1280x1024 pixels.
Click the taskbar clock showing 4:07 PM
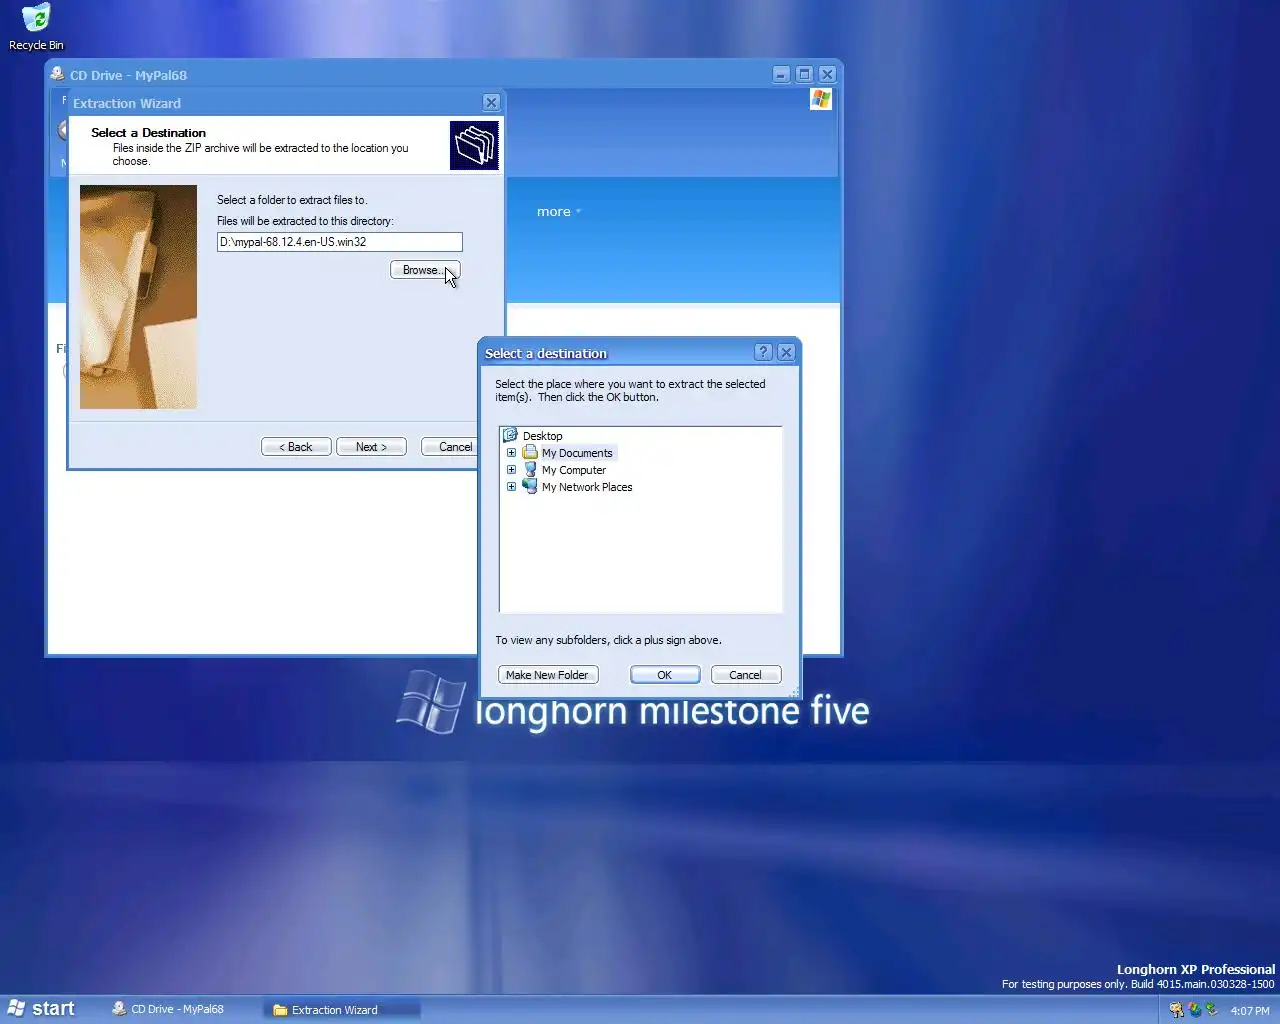1250,1011
